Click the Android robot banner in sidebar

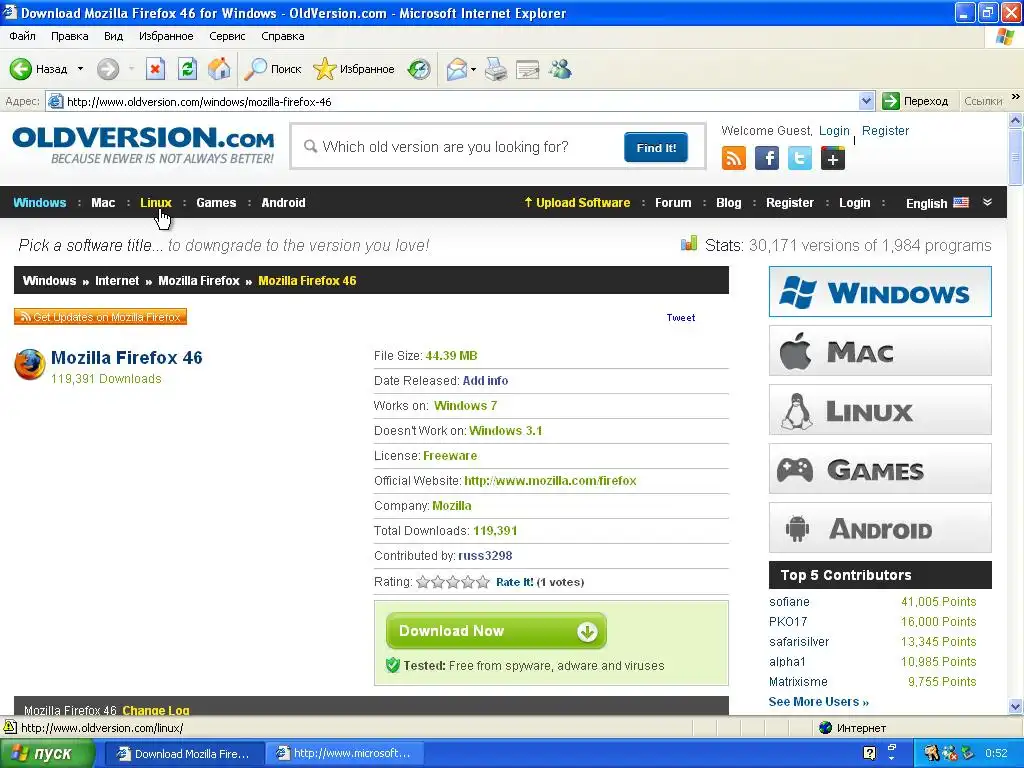(880, 528)
